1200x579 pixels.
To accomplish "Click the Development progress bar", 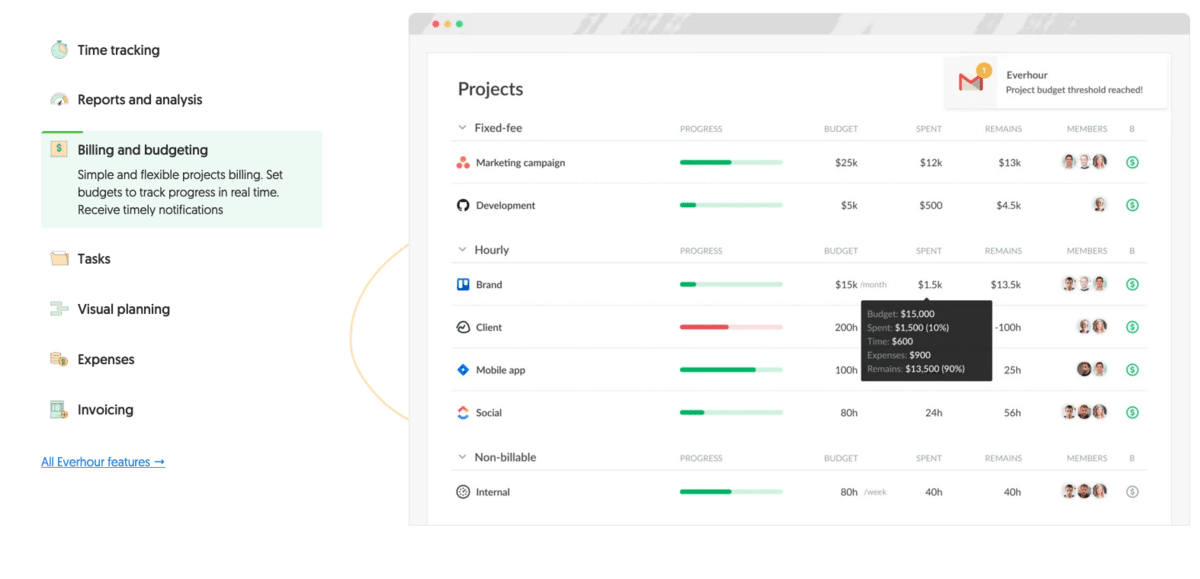I will [731, 205].
